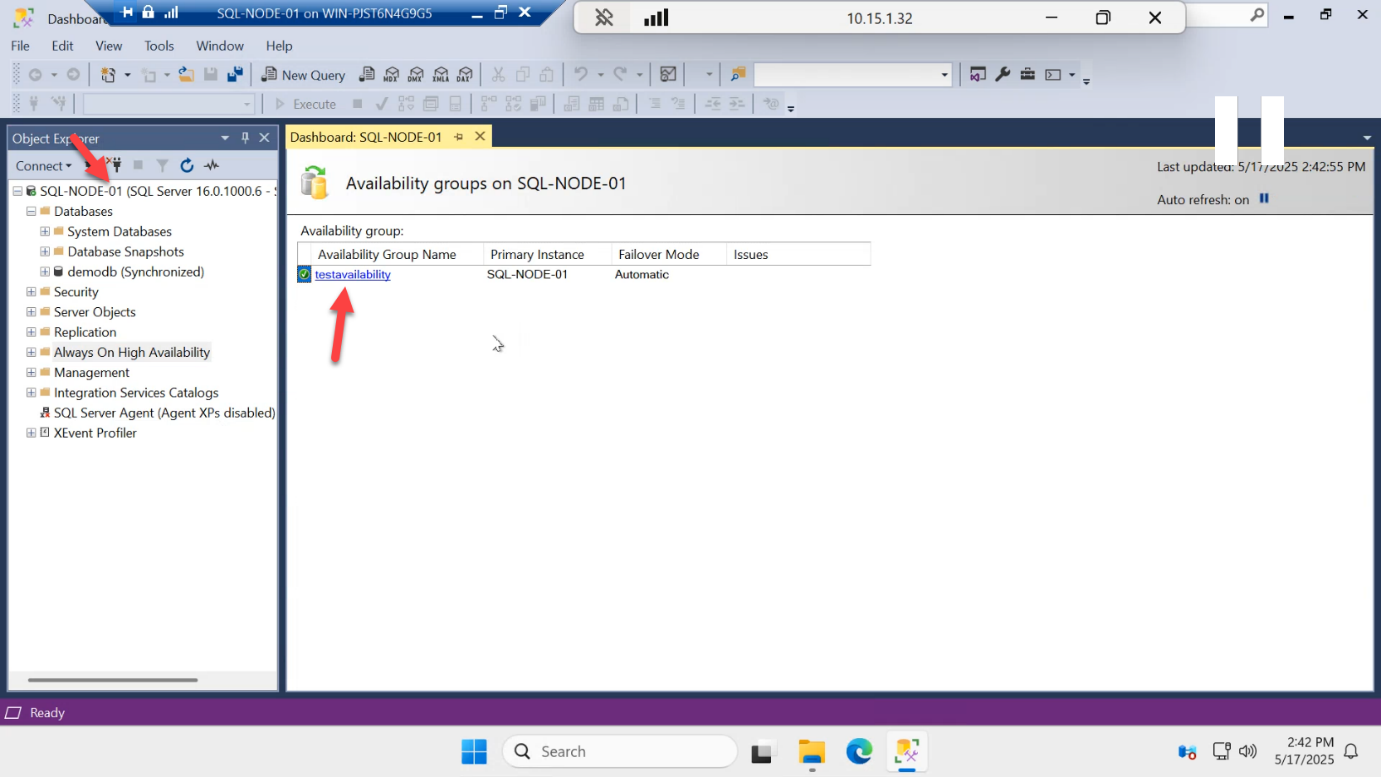This screenshot has height=777, width=1381.
Task: Expand Always On High Availability folder
Action: [x=31, y=352]
